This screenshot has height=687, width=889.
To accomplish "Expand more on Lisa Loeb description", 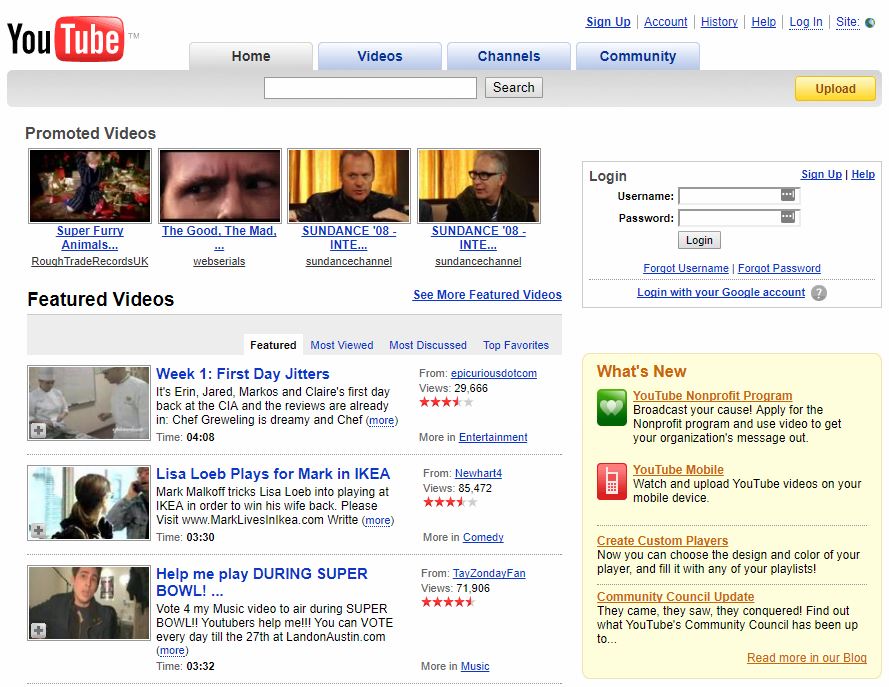I will (x=378, y=520).
